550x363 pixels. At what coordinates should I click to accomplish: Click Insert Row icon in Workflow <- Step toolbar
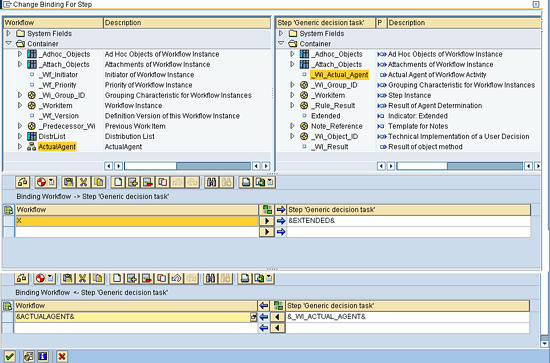tap(132, 278)
